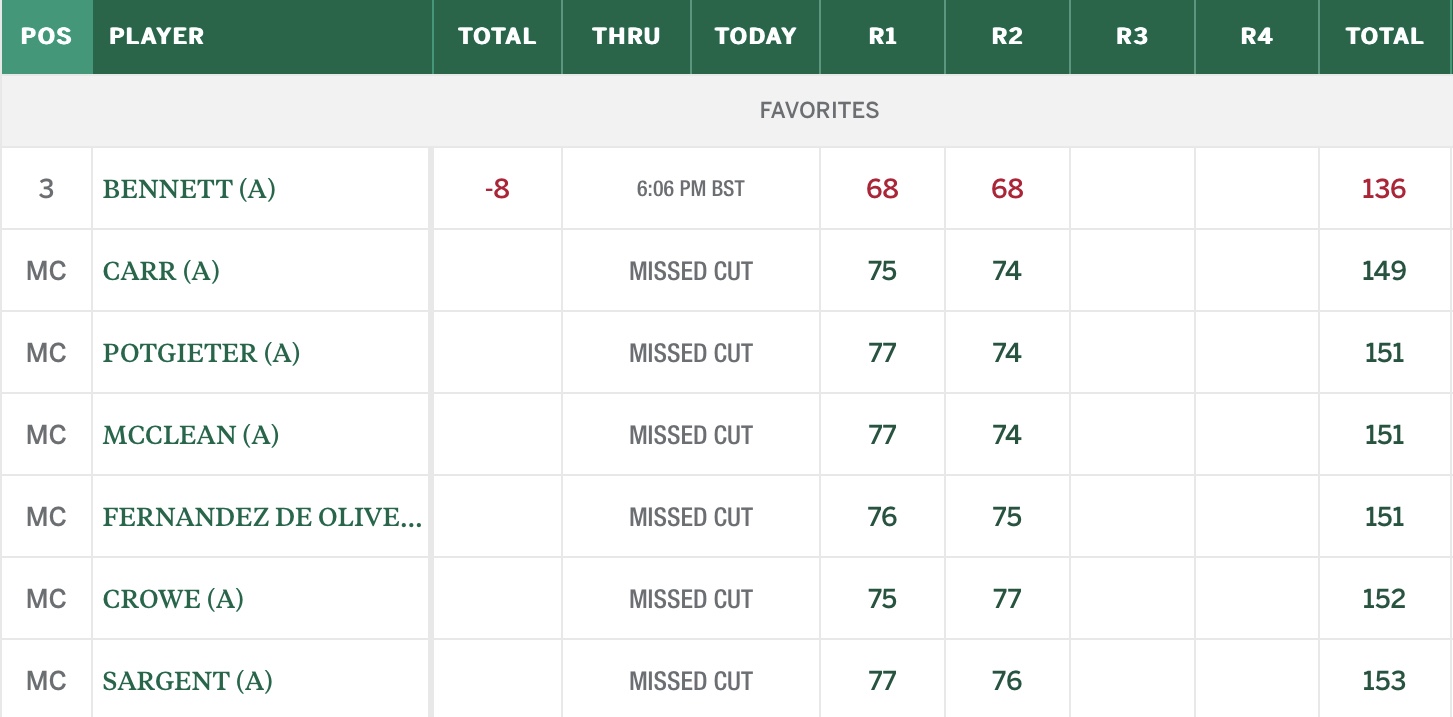Click the R3 column header
The image size is (1453, 717).
(1132, 36)
